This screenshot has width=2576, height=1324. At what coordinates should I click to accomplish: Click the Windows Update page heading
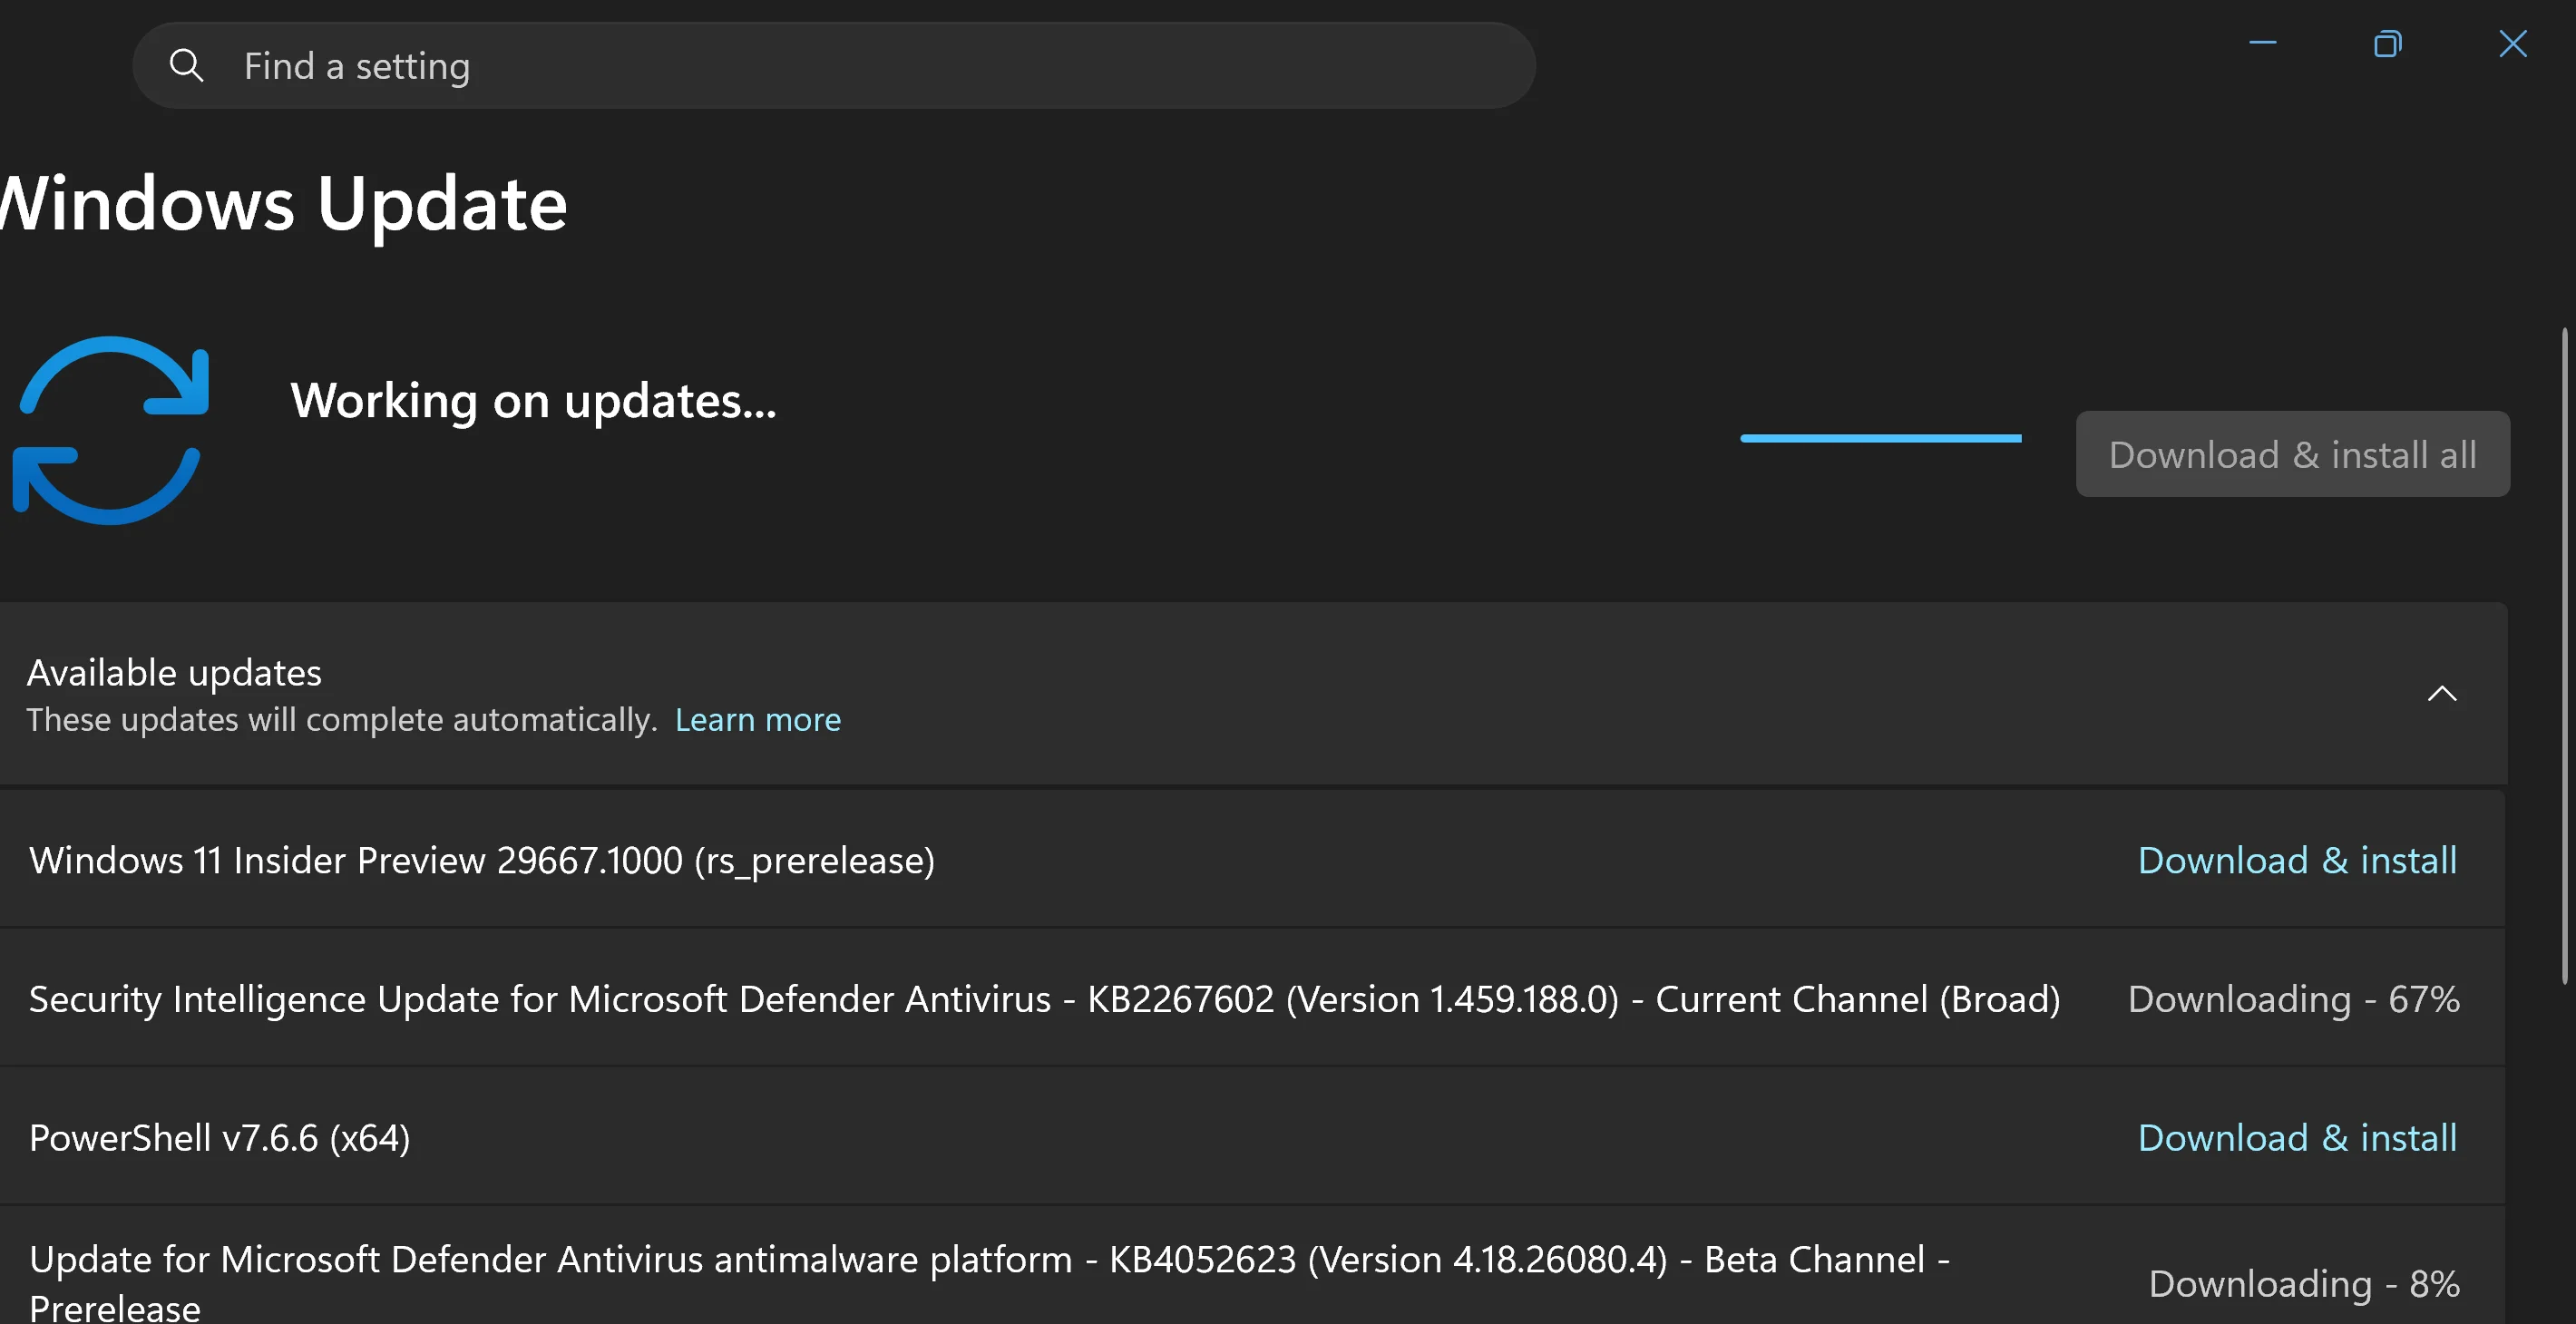click(284, 204)
